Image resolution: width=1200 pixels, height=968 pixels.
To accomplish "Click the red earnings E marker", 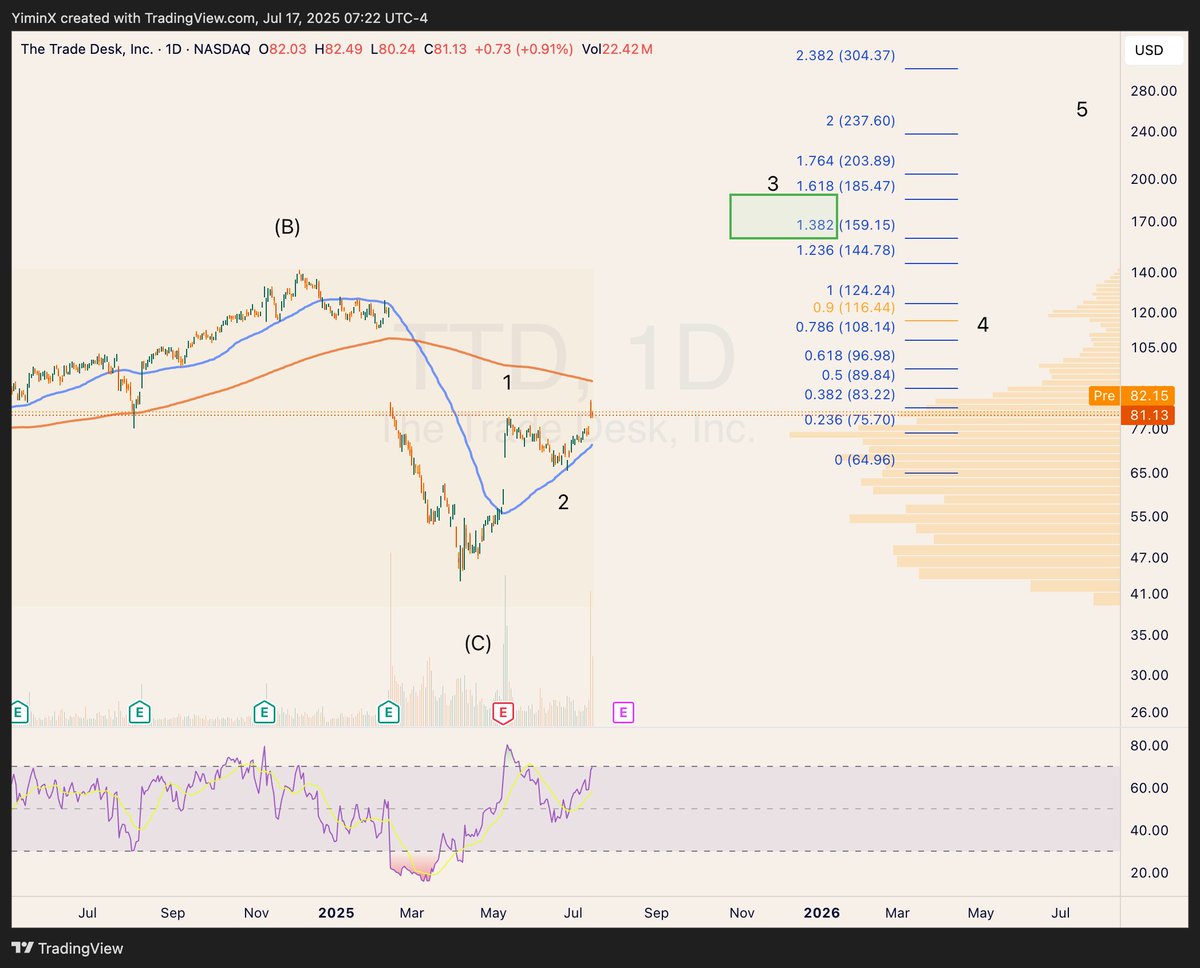I will tap(503, 712).
